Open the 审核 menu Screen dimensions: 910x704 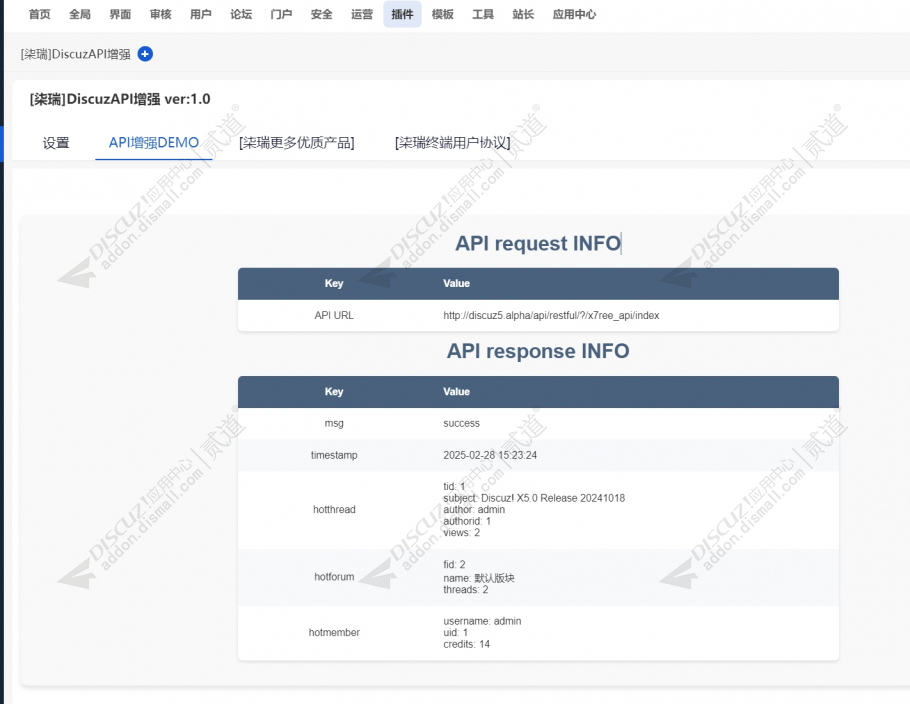161,14
